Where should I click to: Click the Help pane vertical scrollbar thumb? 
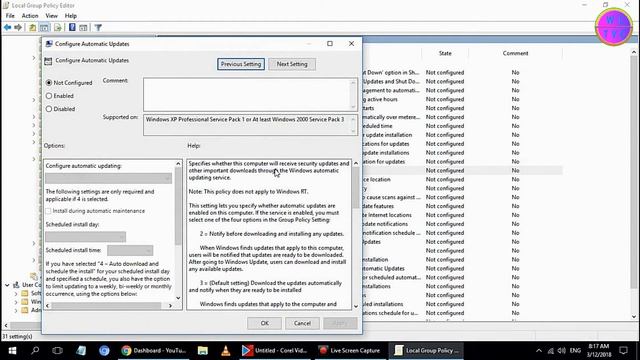[356, 188]
